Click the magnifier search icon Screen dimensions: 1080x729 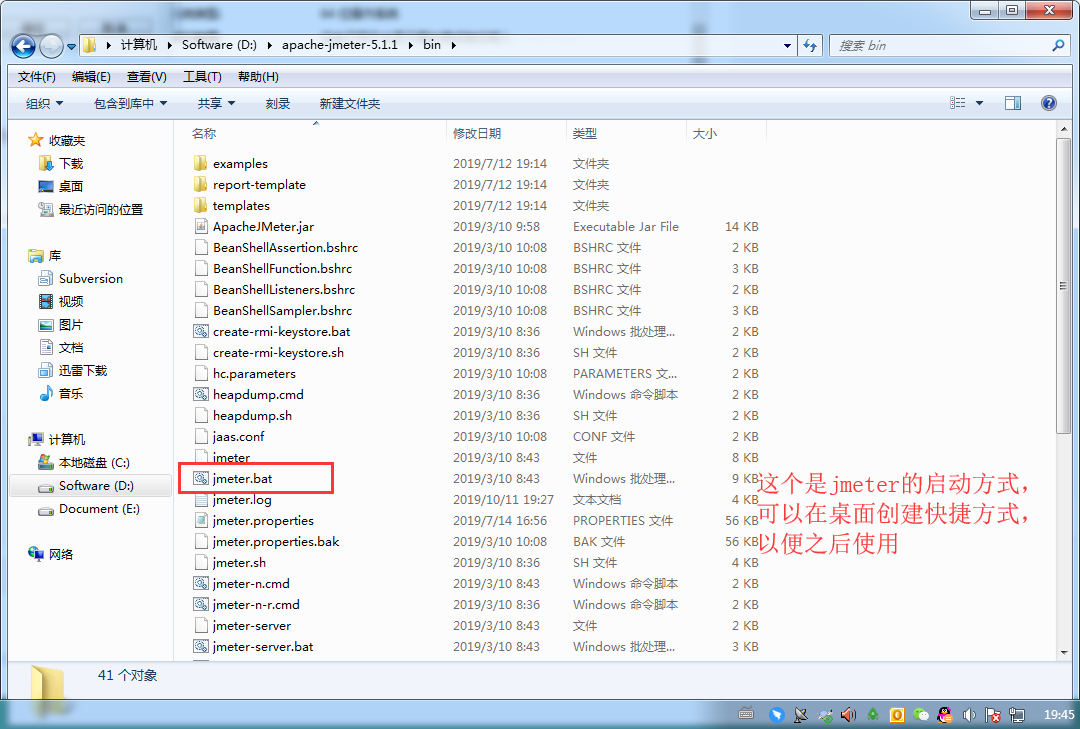tap(1059, 45)
